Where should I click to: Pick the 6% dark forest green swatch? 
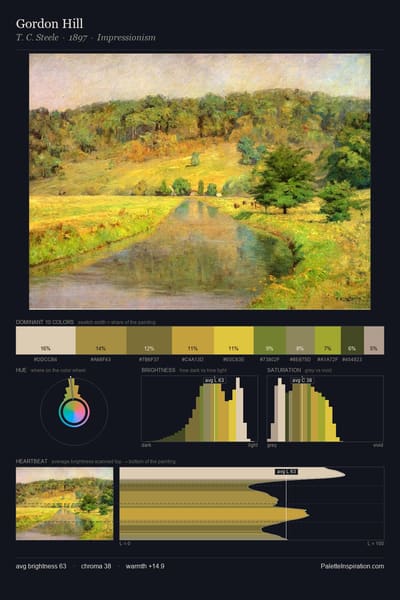point(352,340)
